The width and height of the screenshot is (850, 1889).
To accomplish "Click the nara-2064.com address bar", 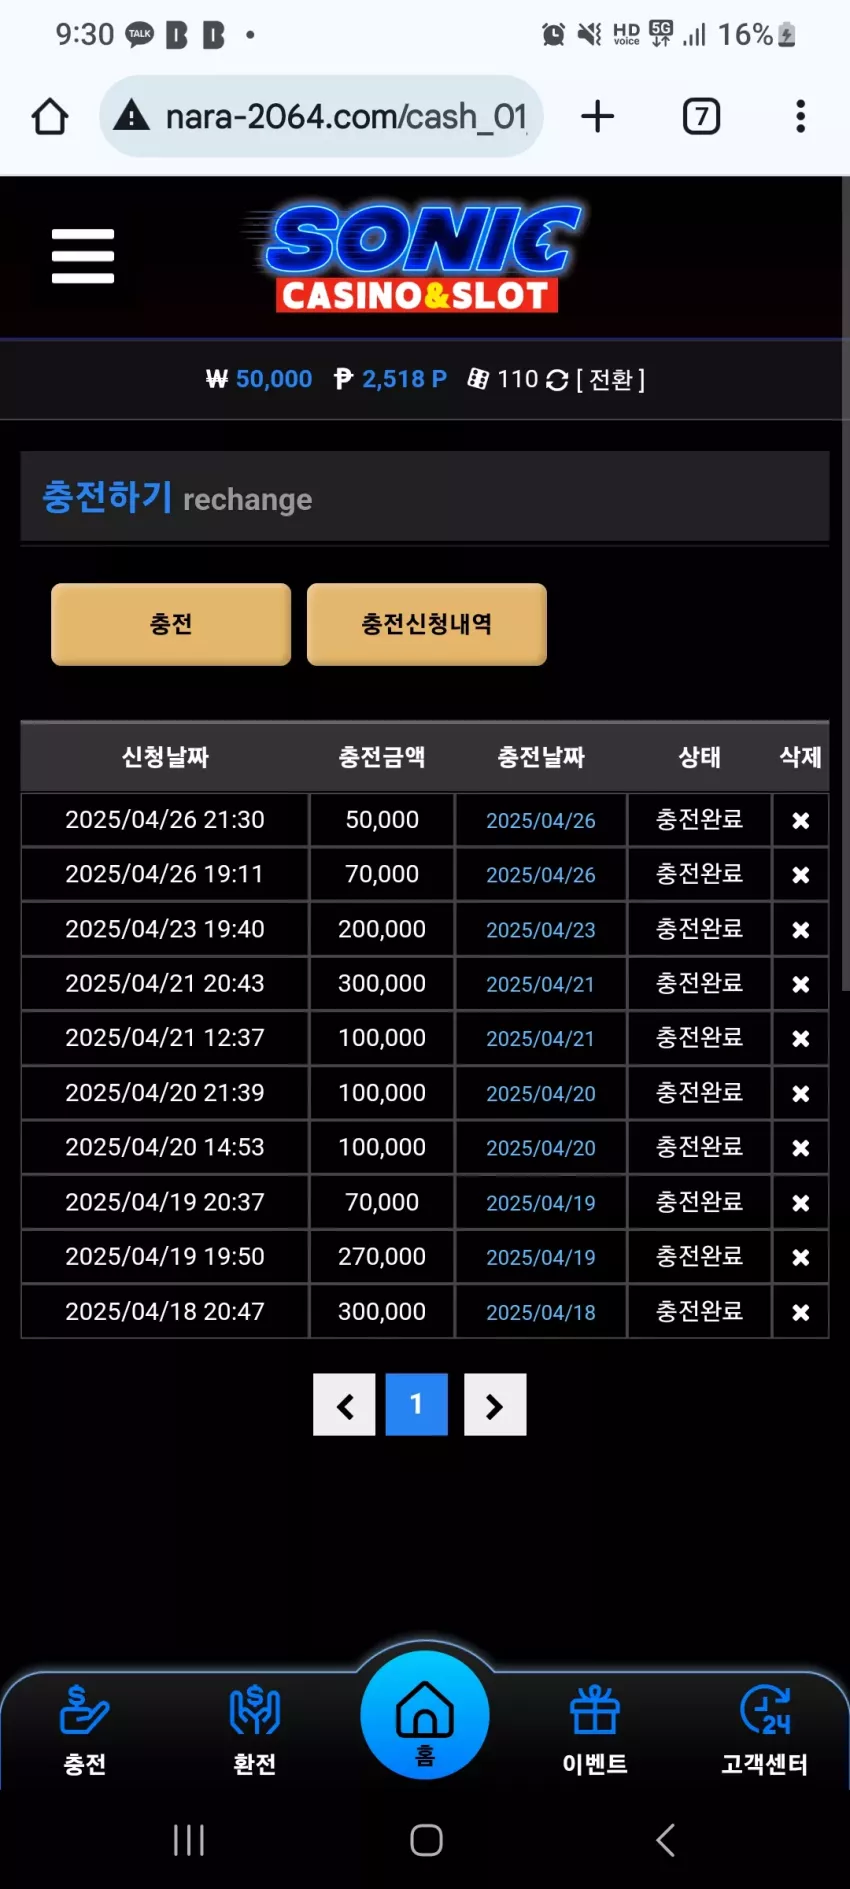I will (x=321, y=117).
